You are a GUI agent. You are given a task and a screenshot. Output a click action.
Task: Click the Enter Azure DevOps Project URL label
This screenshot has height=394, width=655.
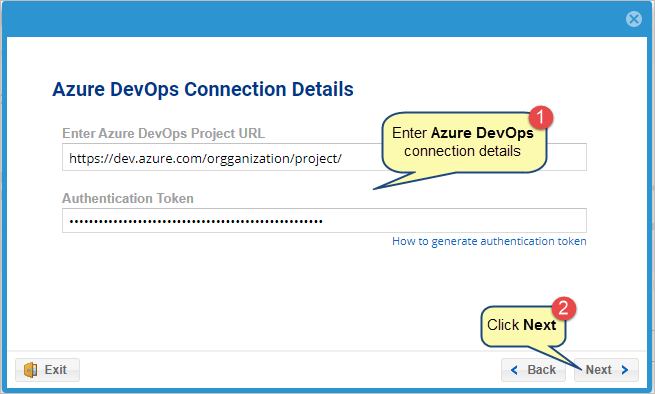point(163,133)
